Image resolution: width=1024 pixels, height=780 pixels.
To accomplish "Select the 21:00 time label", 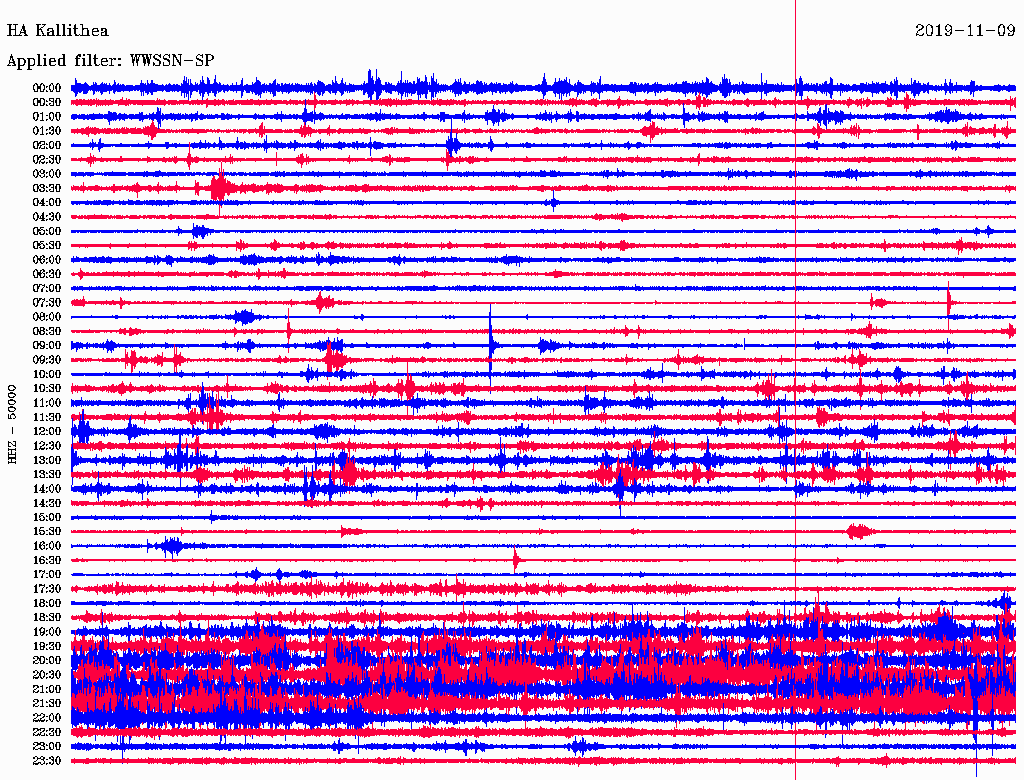I will click(x=47, y=690).
